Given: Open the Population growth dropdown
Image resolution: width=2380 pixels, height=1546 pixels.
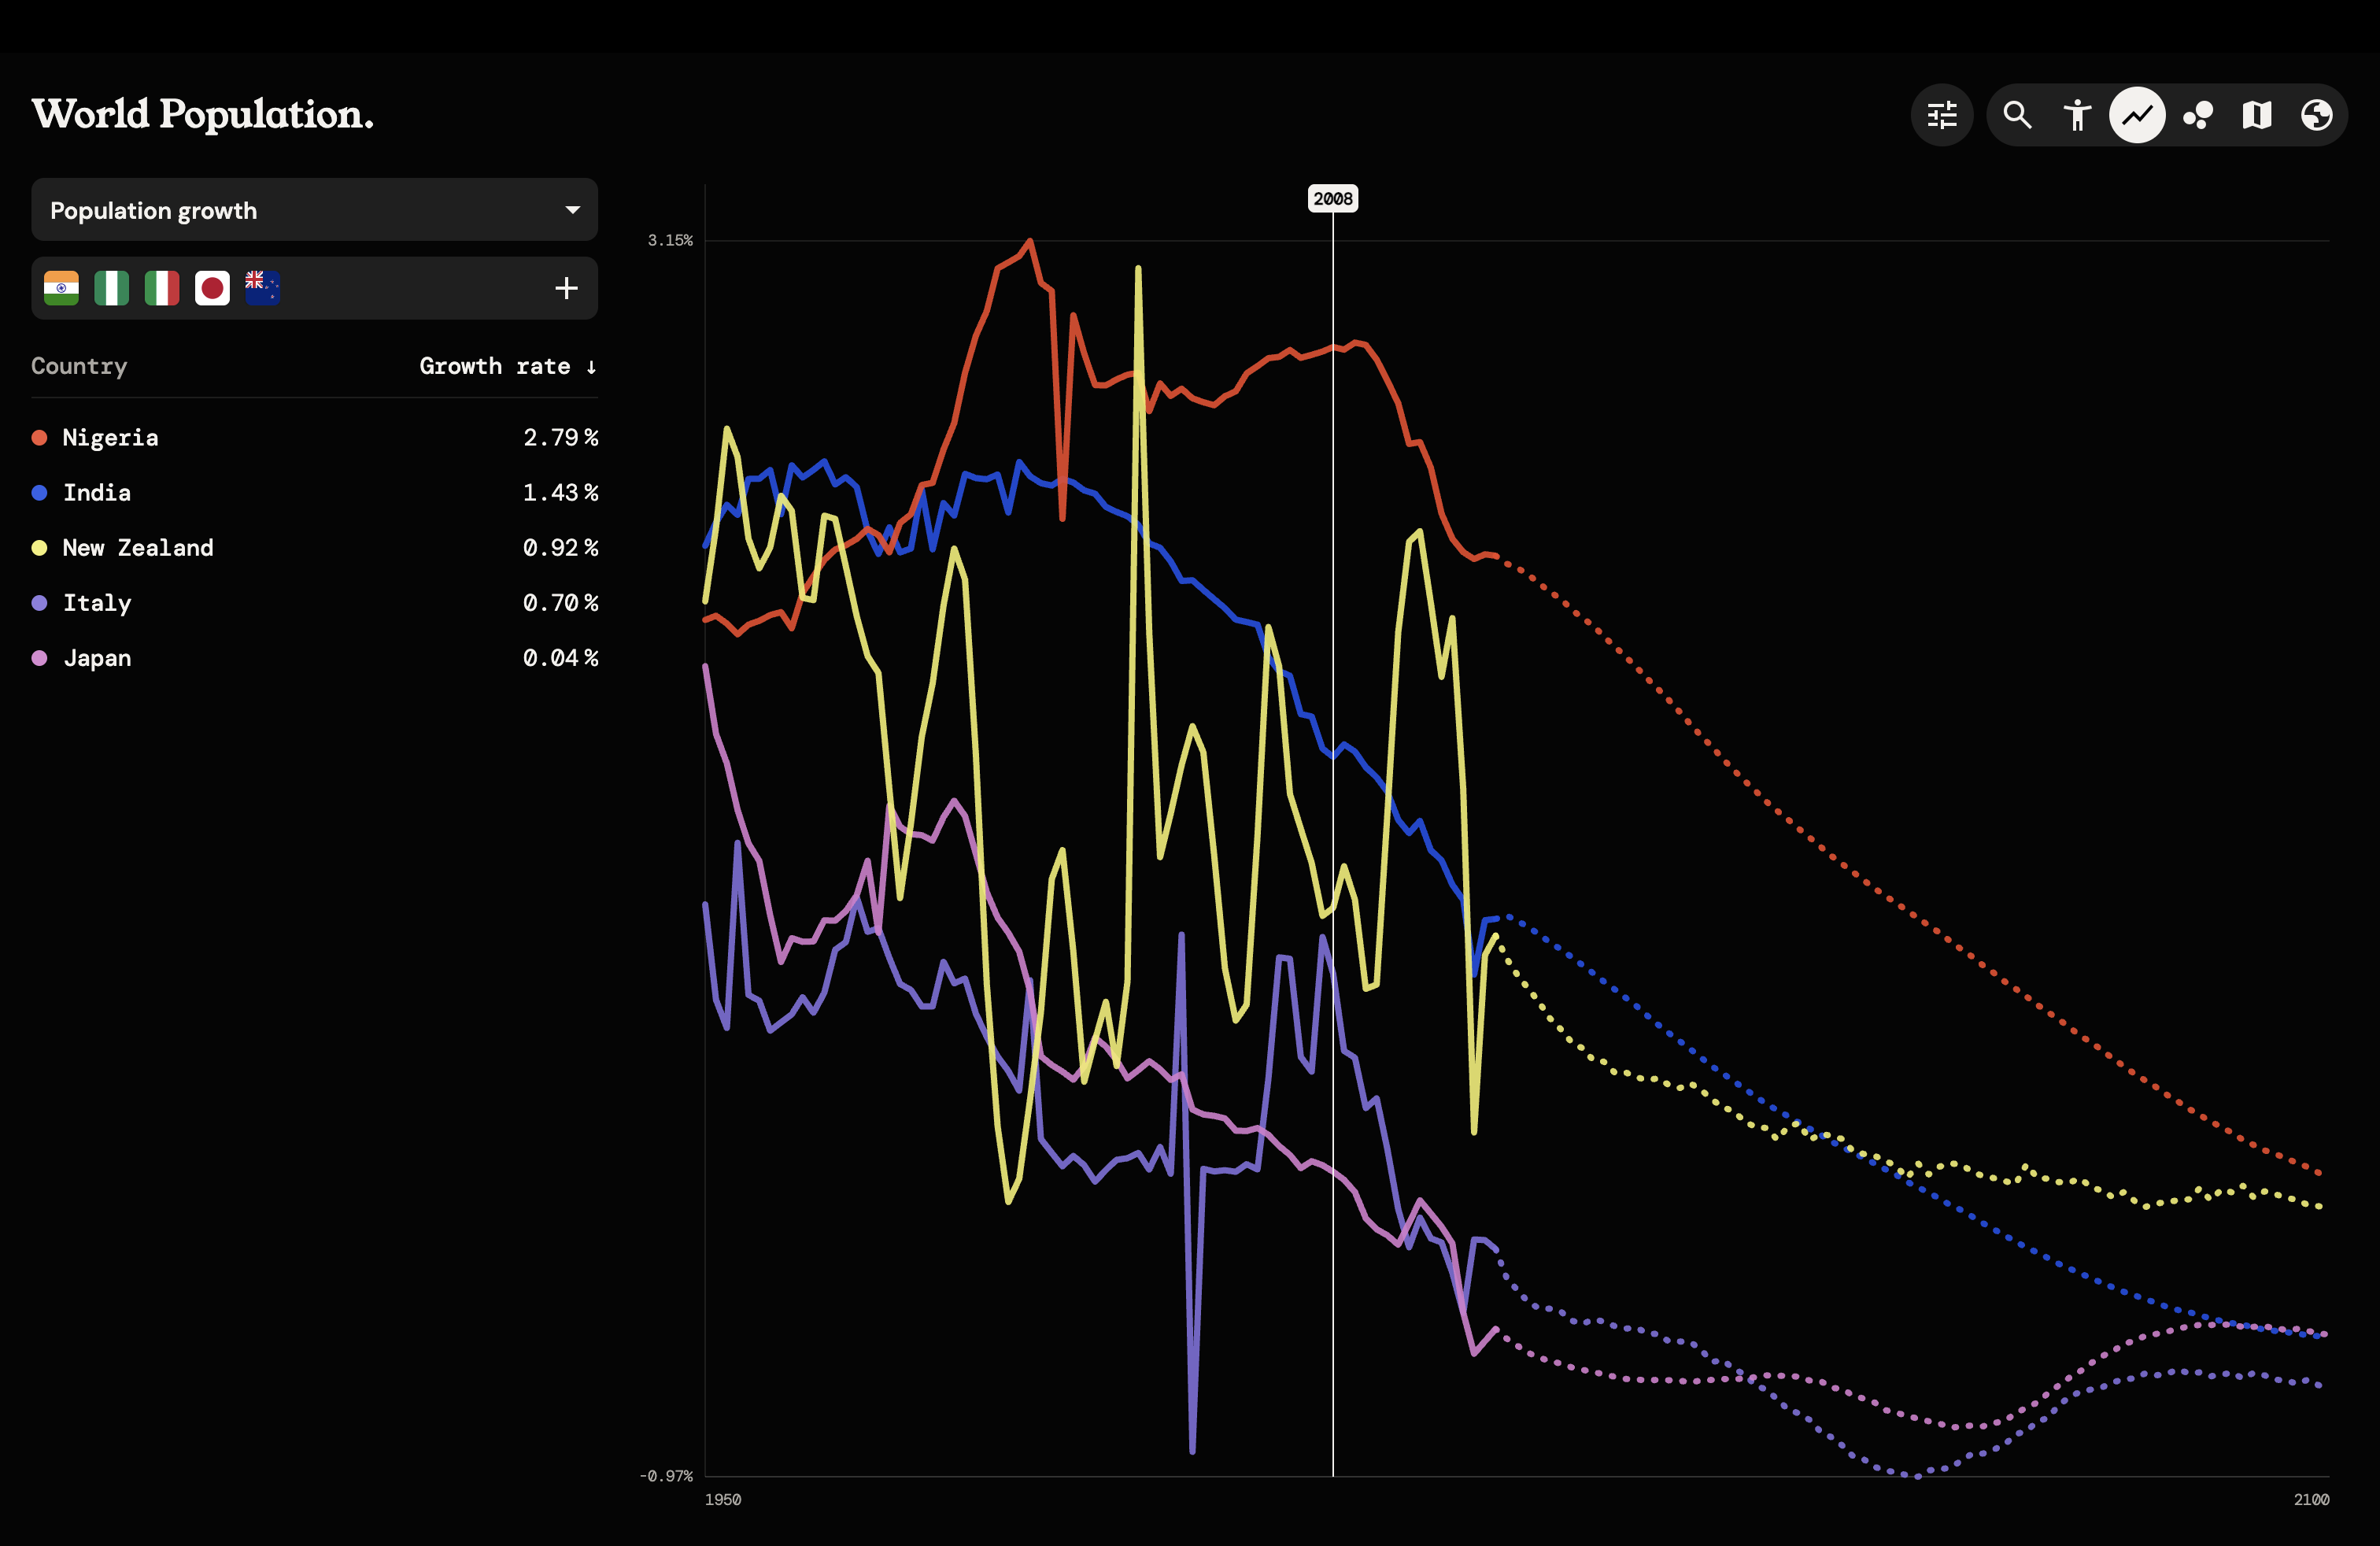Looking at the screenshot, I should point(314,210).
